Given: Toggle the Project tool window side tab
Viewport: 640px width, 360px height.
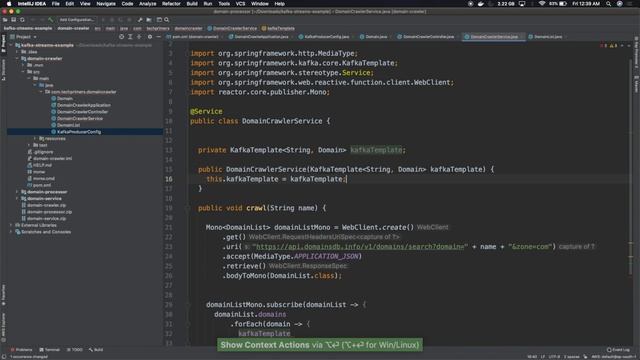Looking at the screenshot, I should pos(3,43).
